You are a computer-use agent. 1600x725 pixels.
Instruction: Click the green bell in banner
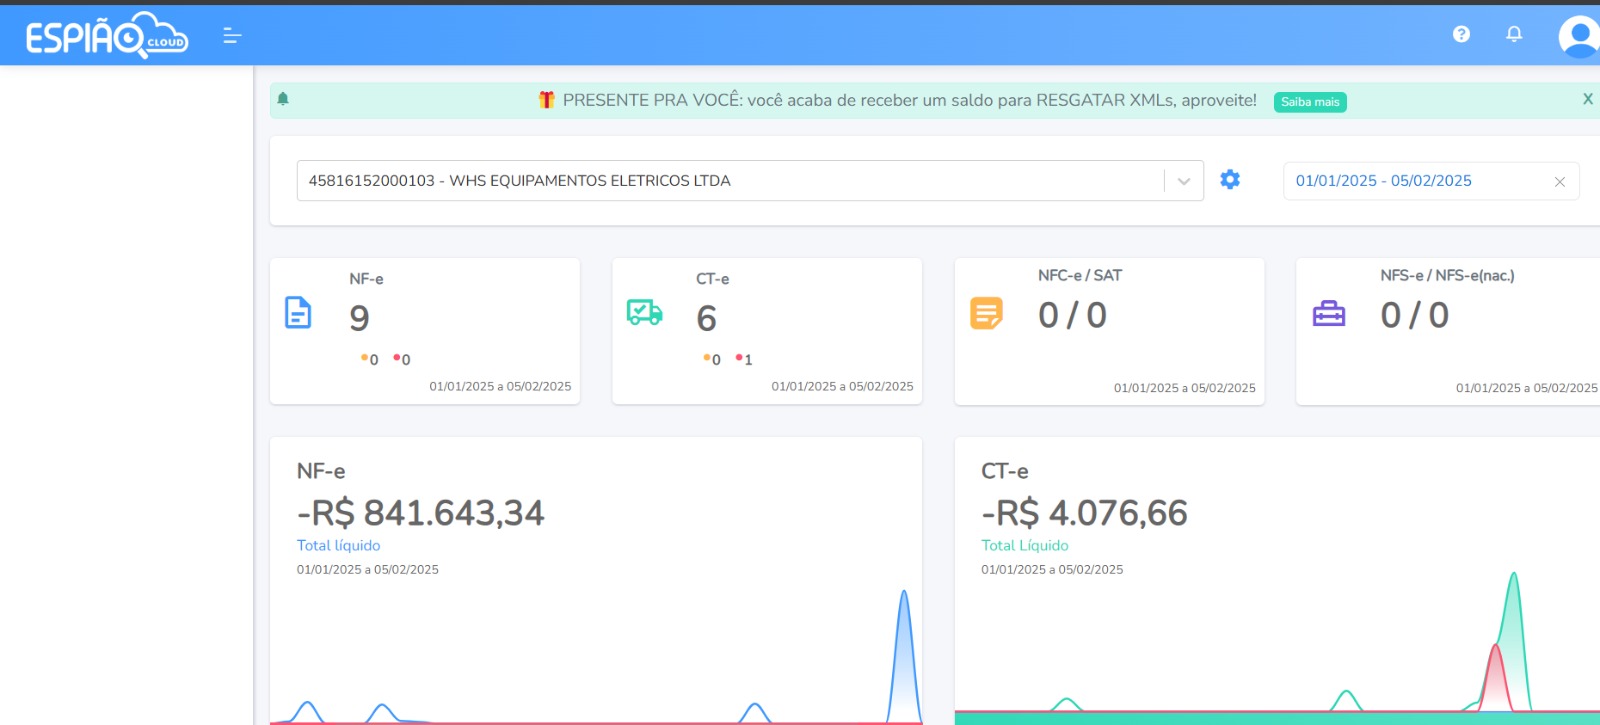click(x=283, y=99)
